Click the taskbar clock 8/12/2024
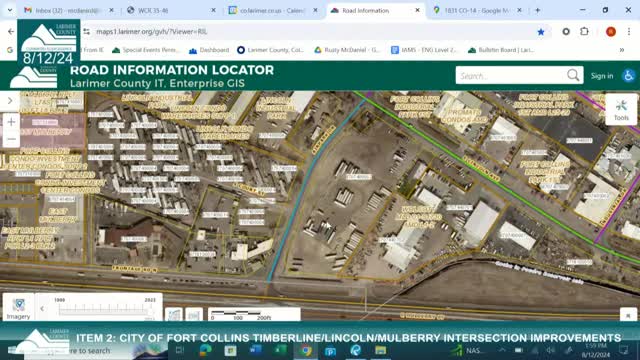 click(596, 351)
